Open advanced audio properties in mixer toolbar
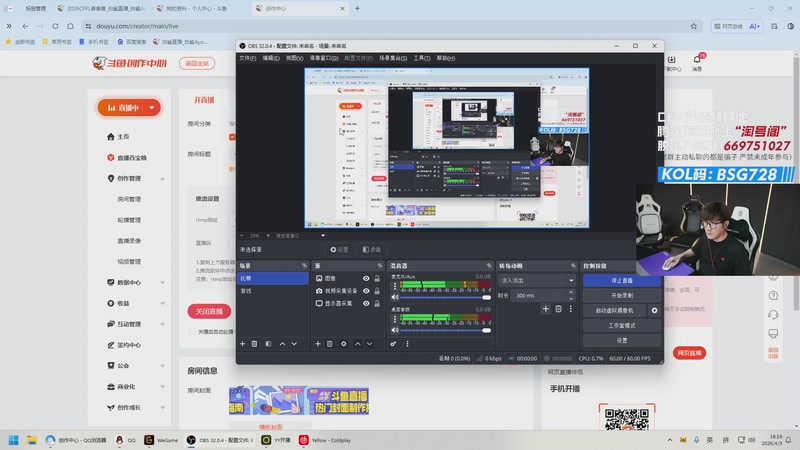This screenshot has height=450, width=800. [393, 344]
